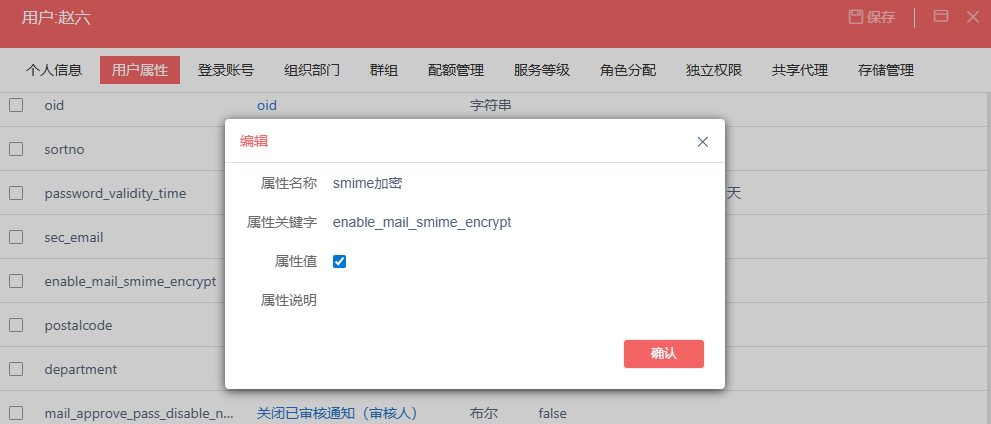Switch to the 角色分配 tab
This screenshot has width=991, height=424.
[x=628, y=70]
